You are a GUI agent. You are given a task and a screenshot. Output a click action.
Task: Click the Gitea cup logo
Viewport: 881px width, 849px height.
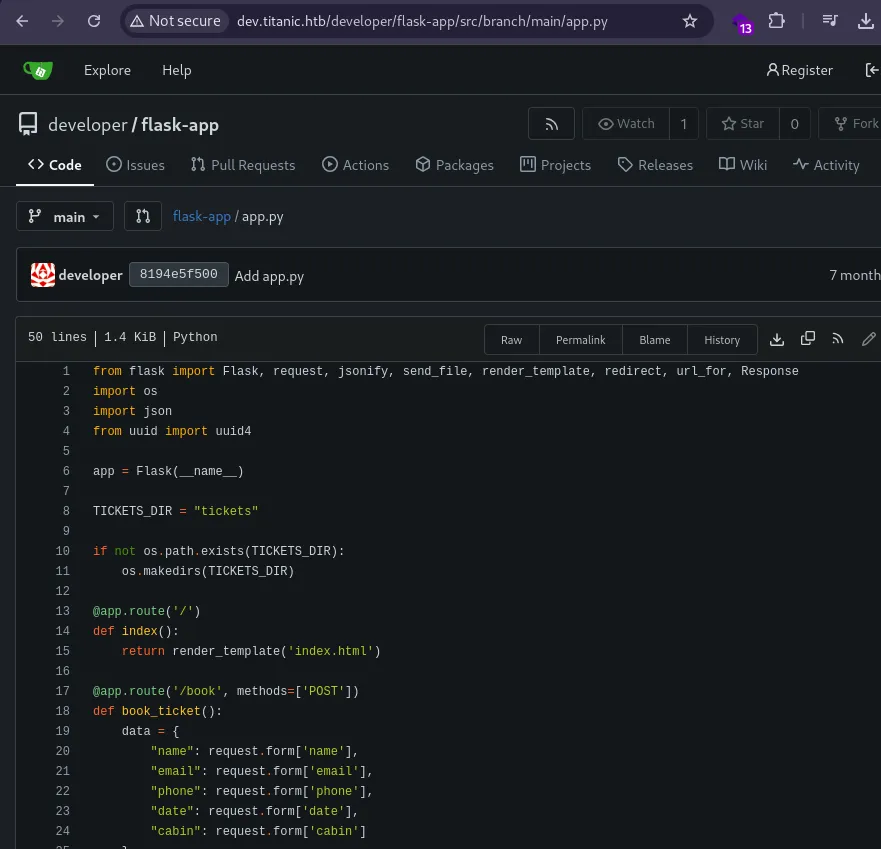[38, 70]
